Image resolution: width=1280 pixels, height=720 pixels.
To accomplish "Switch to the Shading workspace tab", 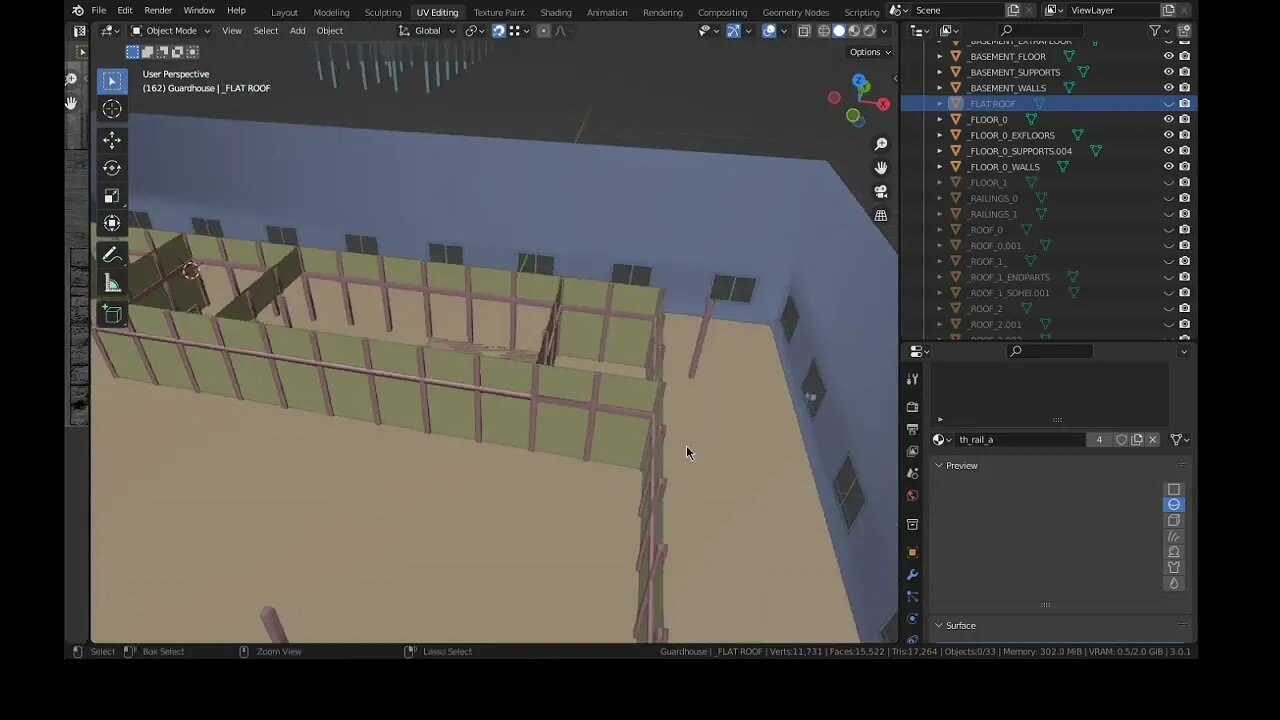I will (556, 12).
